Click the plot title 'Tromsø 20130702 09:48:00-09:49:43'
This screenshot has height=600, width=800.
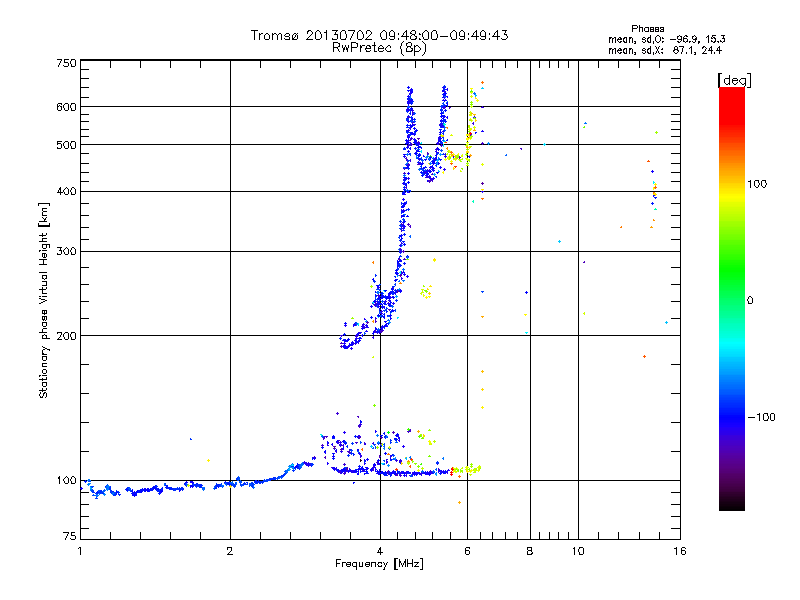(x=379, y=35)
